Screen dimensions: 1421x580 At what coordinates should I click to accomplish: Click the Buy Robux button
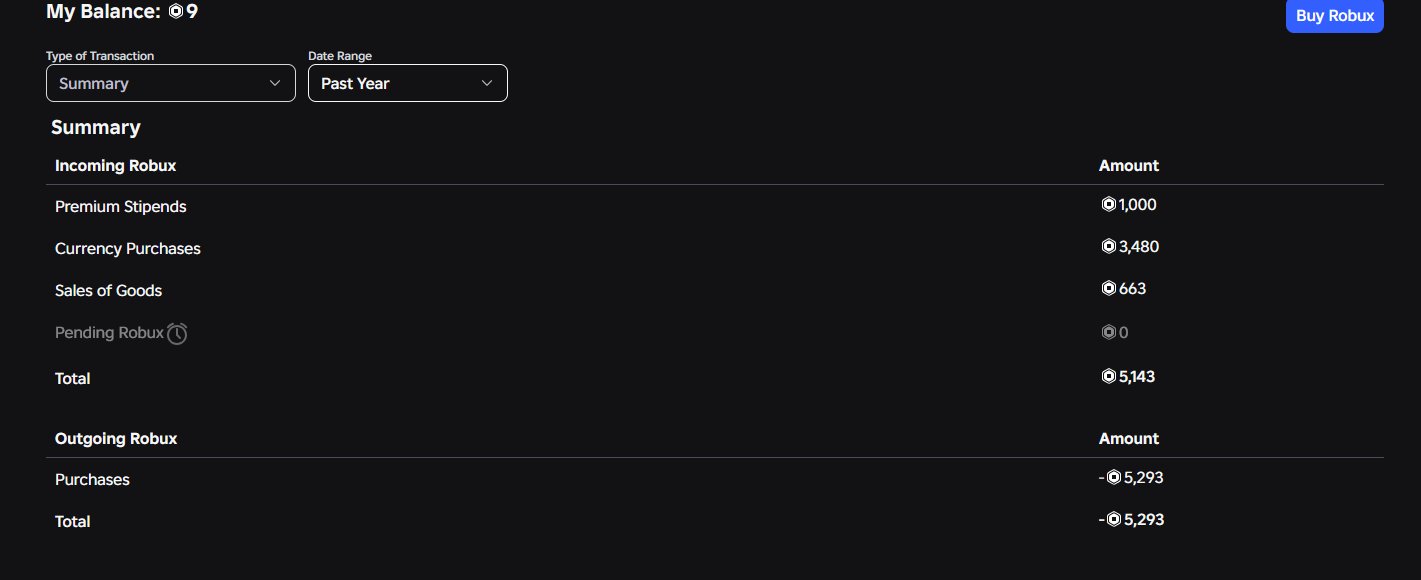click(x=1334, y=16)
